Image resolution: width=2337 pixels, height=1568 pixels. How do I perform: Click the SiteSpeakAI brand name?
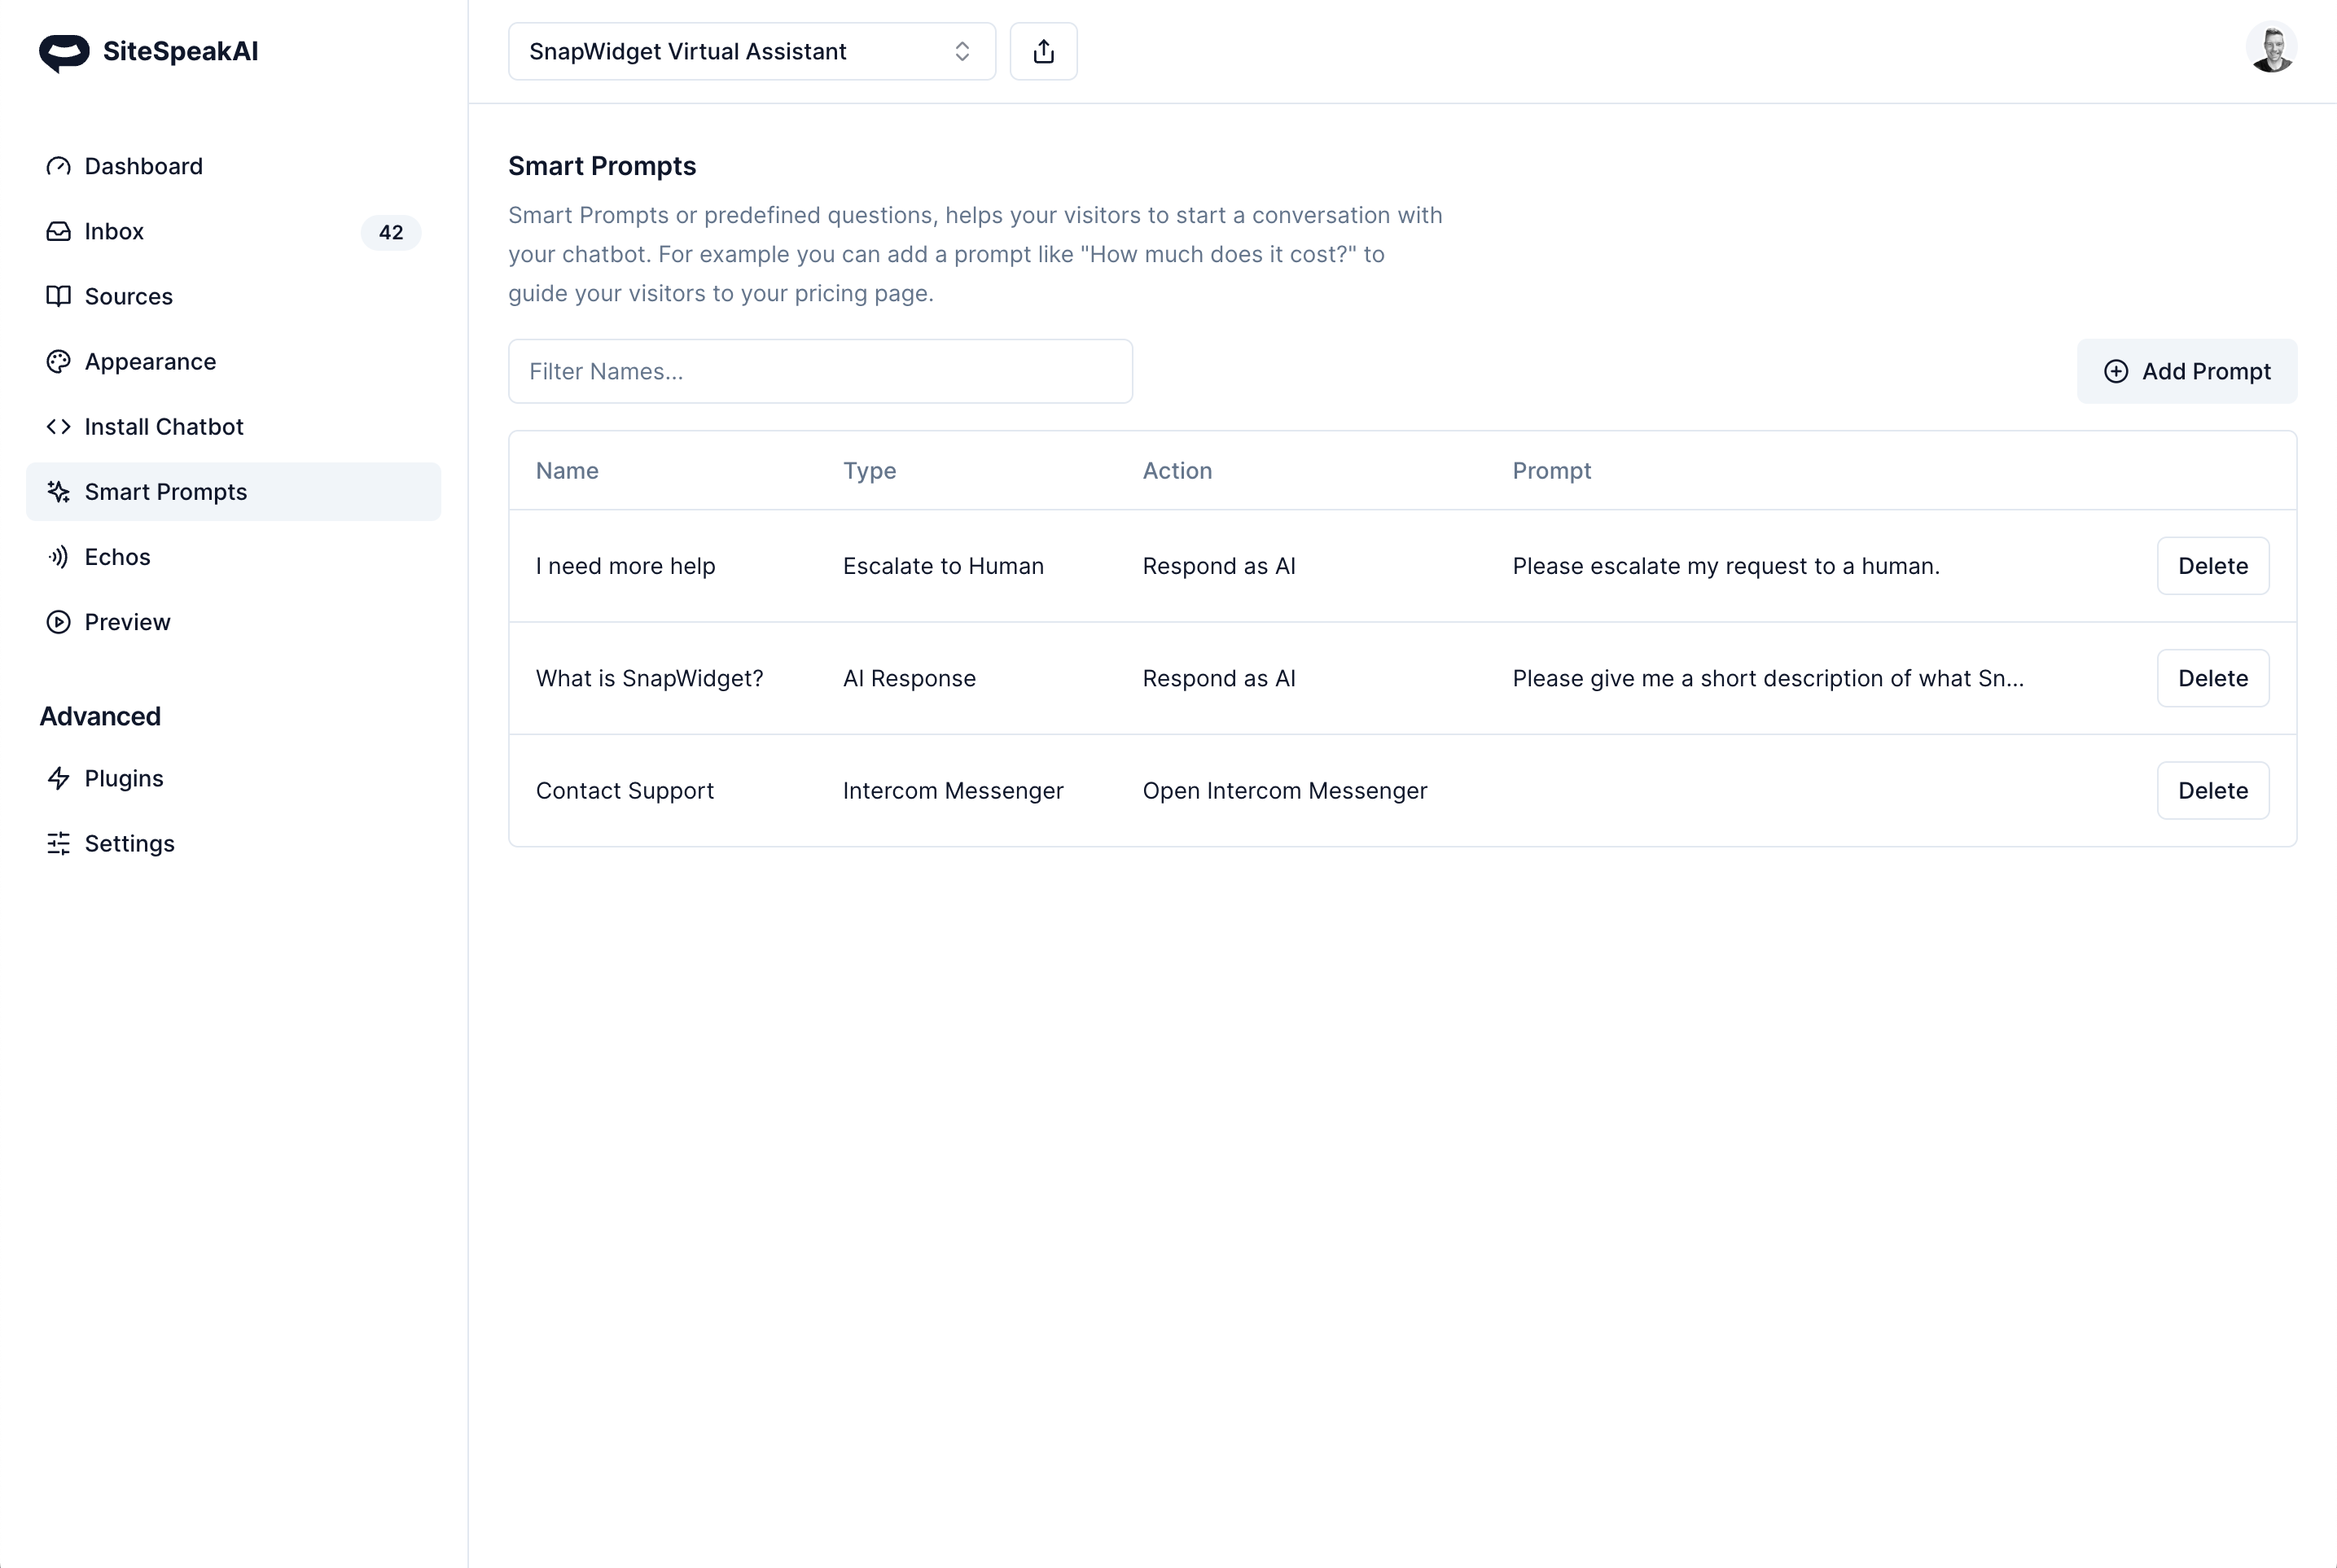(181, 51)
